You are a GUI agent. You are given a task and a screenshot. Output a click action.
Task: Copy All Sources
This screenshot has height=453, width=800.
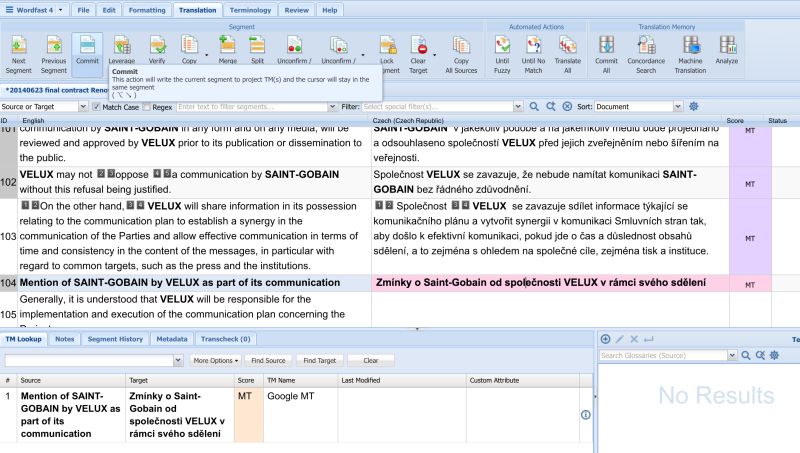(461, 55)
